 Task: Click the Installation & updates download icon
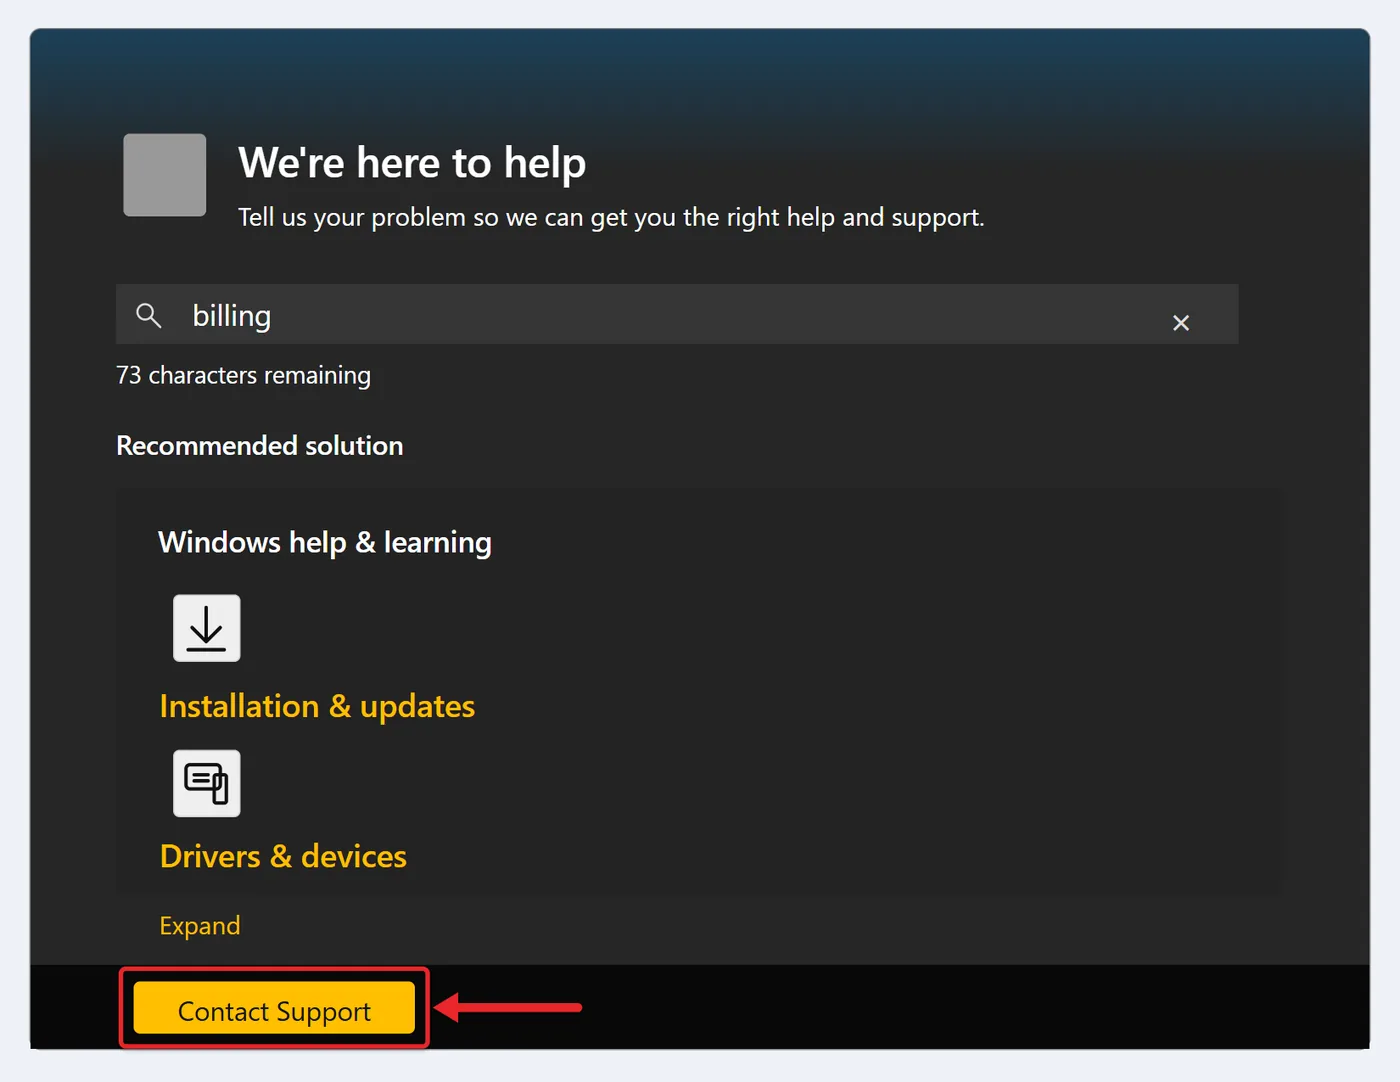point(207,628)
